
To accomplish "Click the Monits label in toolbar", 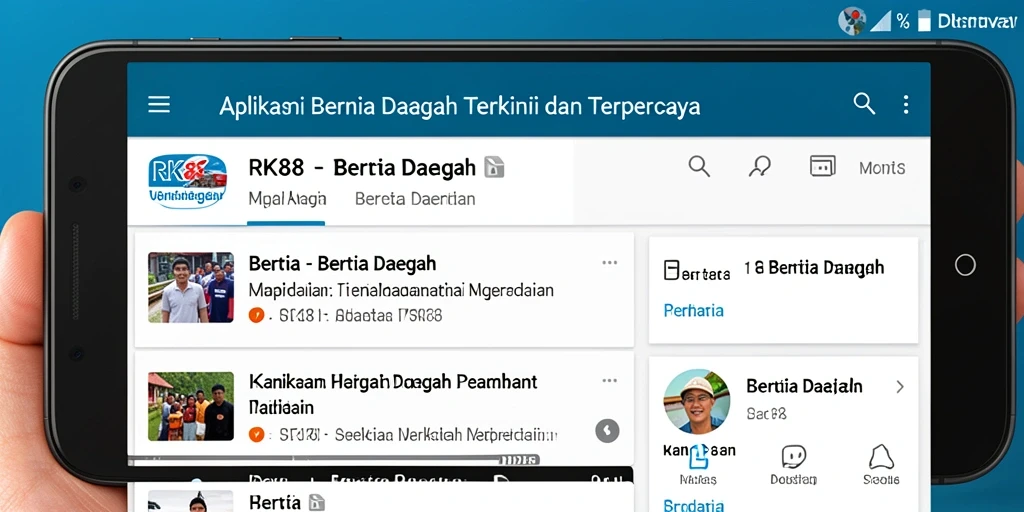I will pyautogui.click(x=882, y=168).
